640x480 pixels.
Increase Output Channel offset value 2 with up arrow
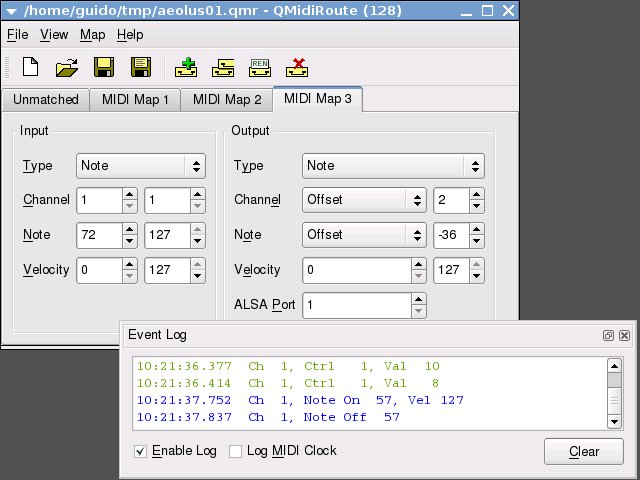click(477, 194)
